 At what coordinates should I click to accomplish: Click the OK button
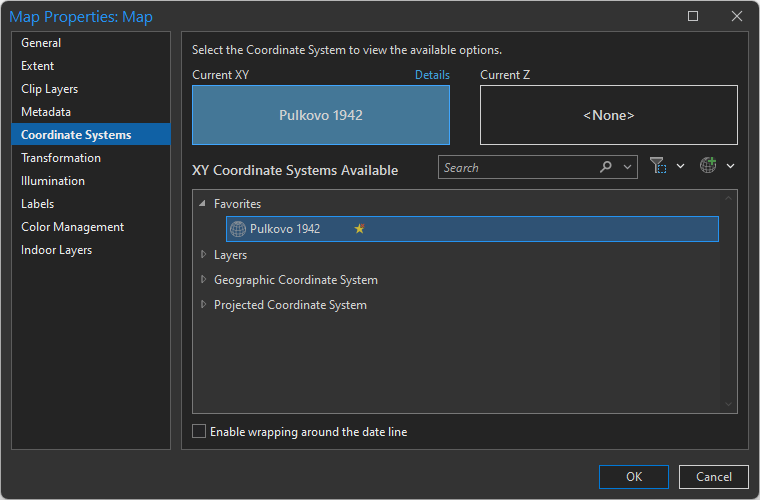point(634,477)
